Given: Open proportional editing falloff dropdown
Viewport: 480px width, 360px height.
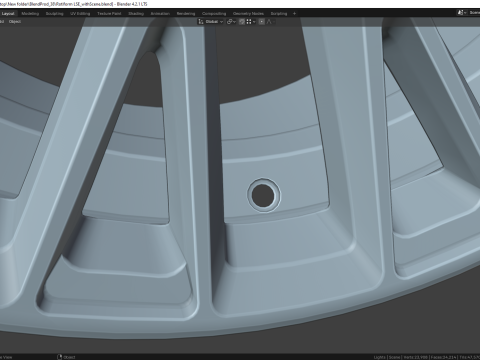Looking at the screenshot, I should click(x=270, y=22).
